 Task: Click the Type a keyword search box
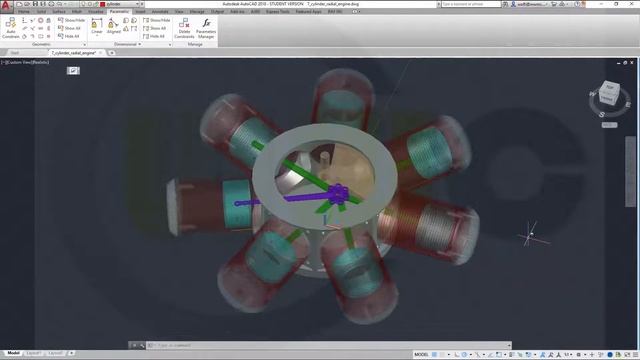(471, 4)
